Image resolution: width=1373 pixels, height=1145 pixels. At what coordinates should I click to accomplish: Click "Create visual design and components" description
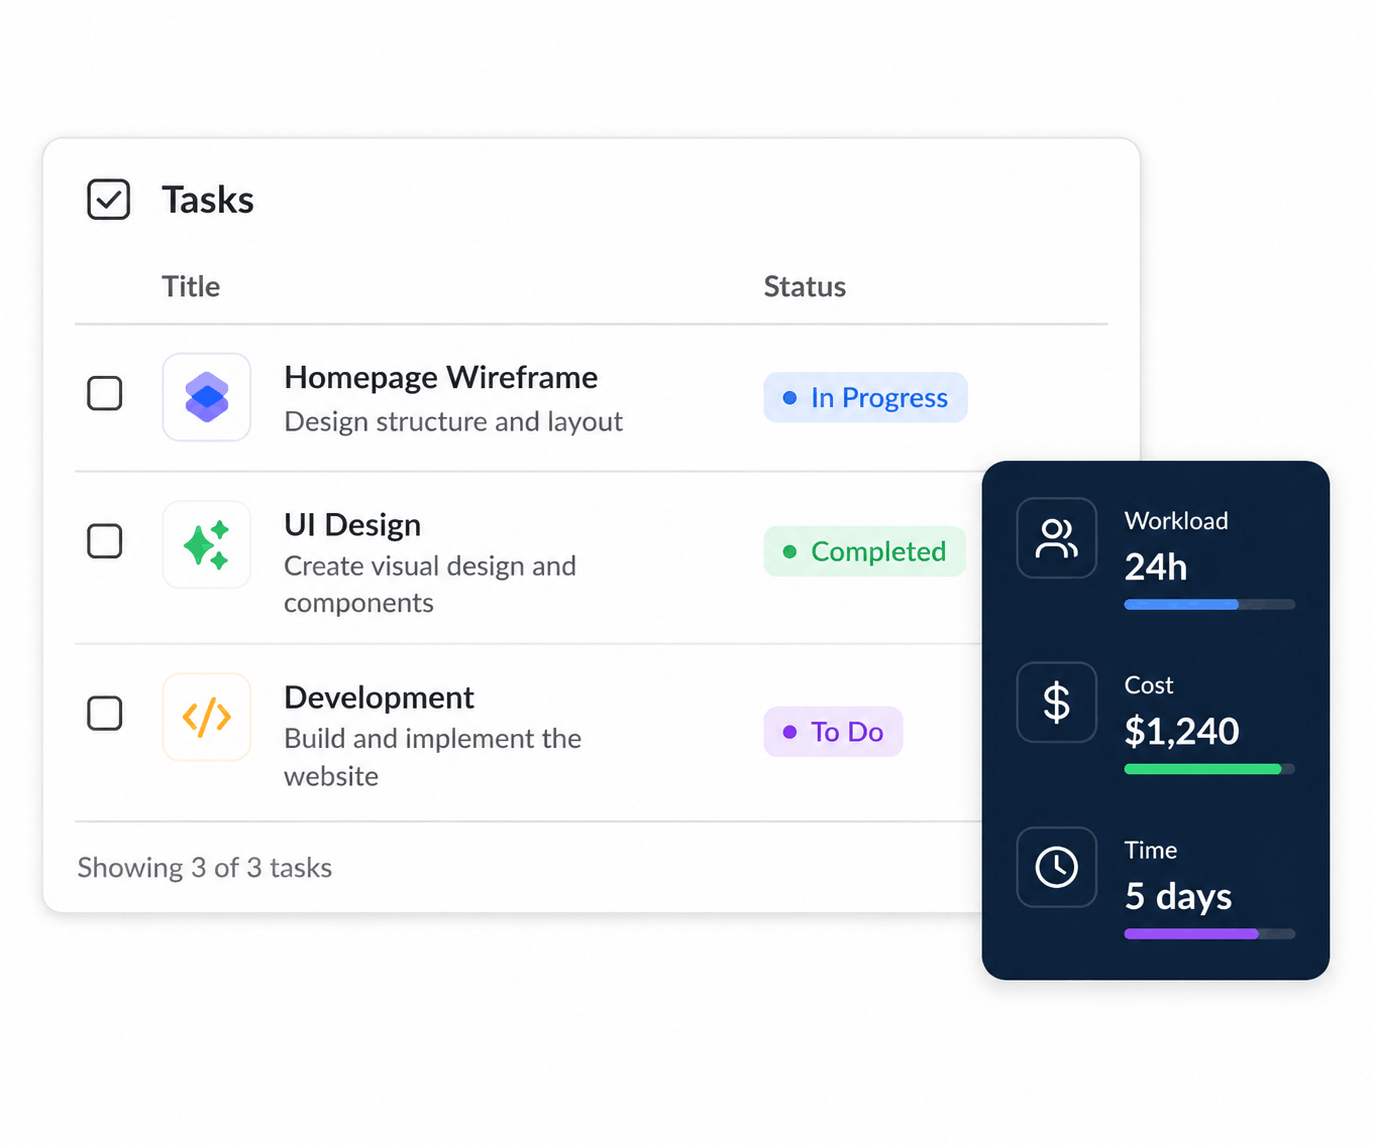coord(430,584)
